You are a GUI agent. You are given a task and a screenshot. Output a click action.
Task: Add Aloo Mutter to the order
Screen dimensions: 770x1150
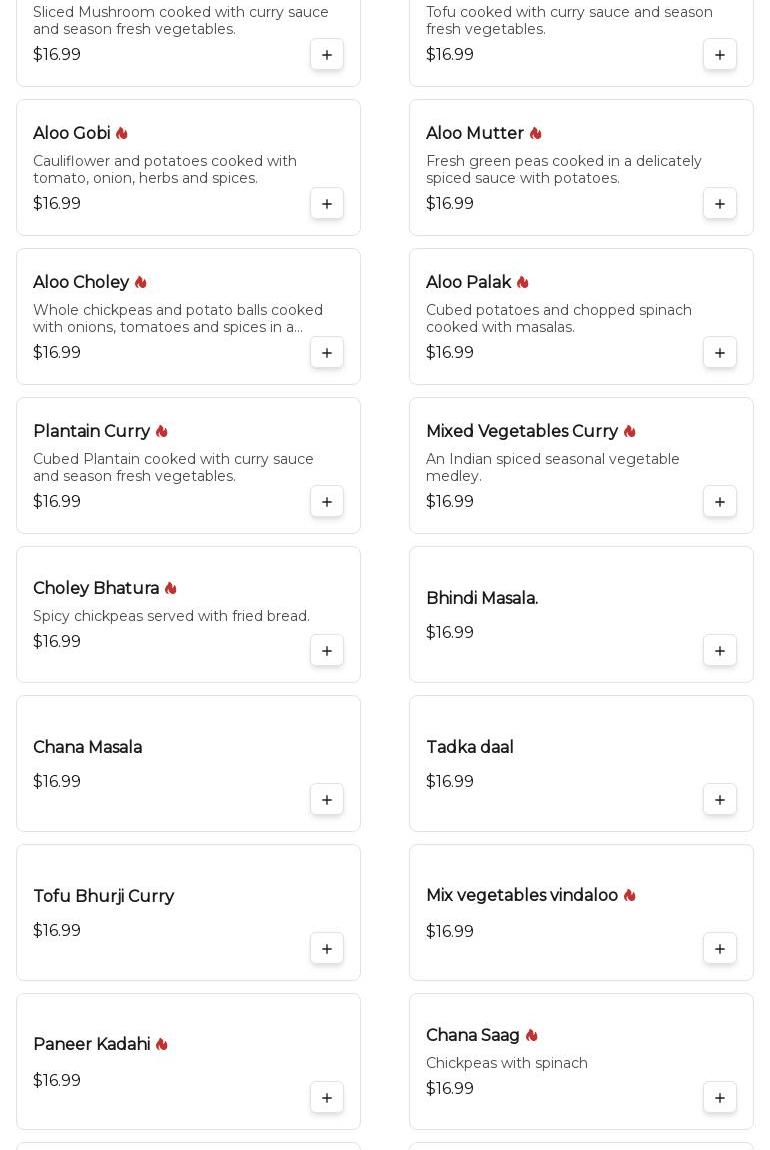pos(720,204)
